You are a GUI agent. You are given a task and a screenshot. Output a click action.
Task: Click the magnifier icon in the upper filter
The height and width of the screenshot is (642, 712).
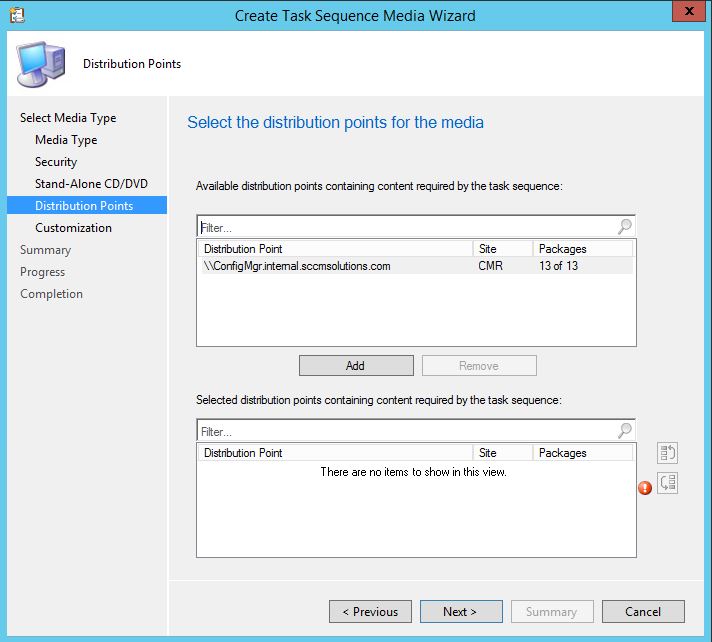coord(625,227)
